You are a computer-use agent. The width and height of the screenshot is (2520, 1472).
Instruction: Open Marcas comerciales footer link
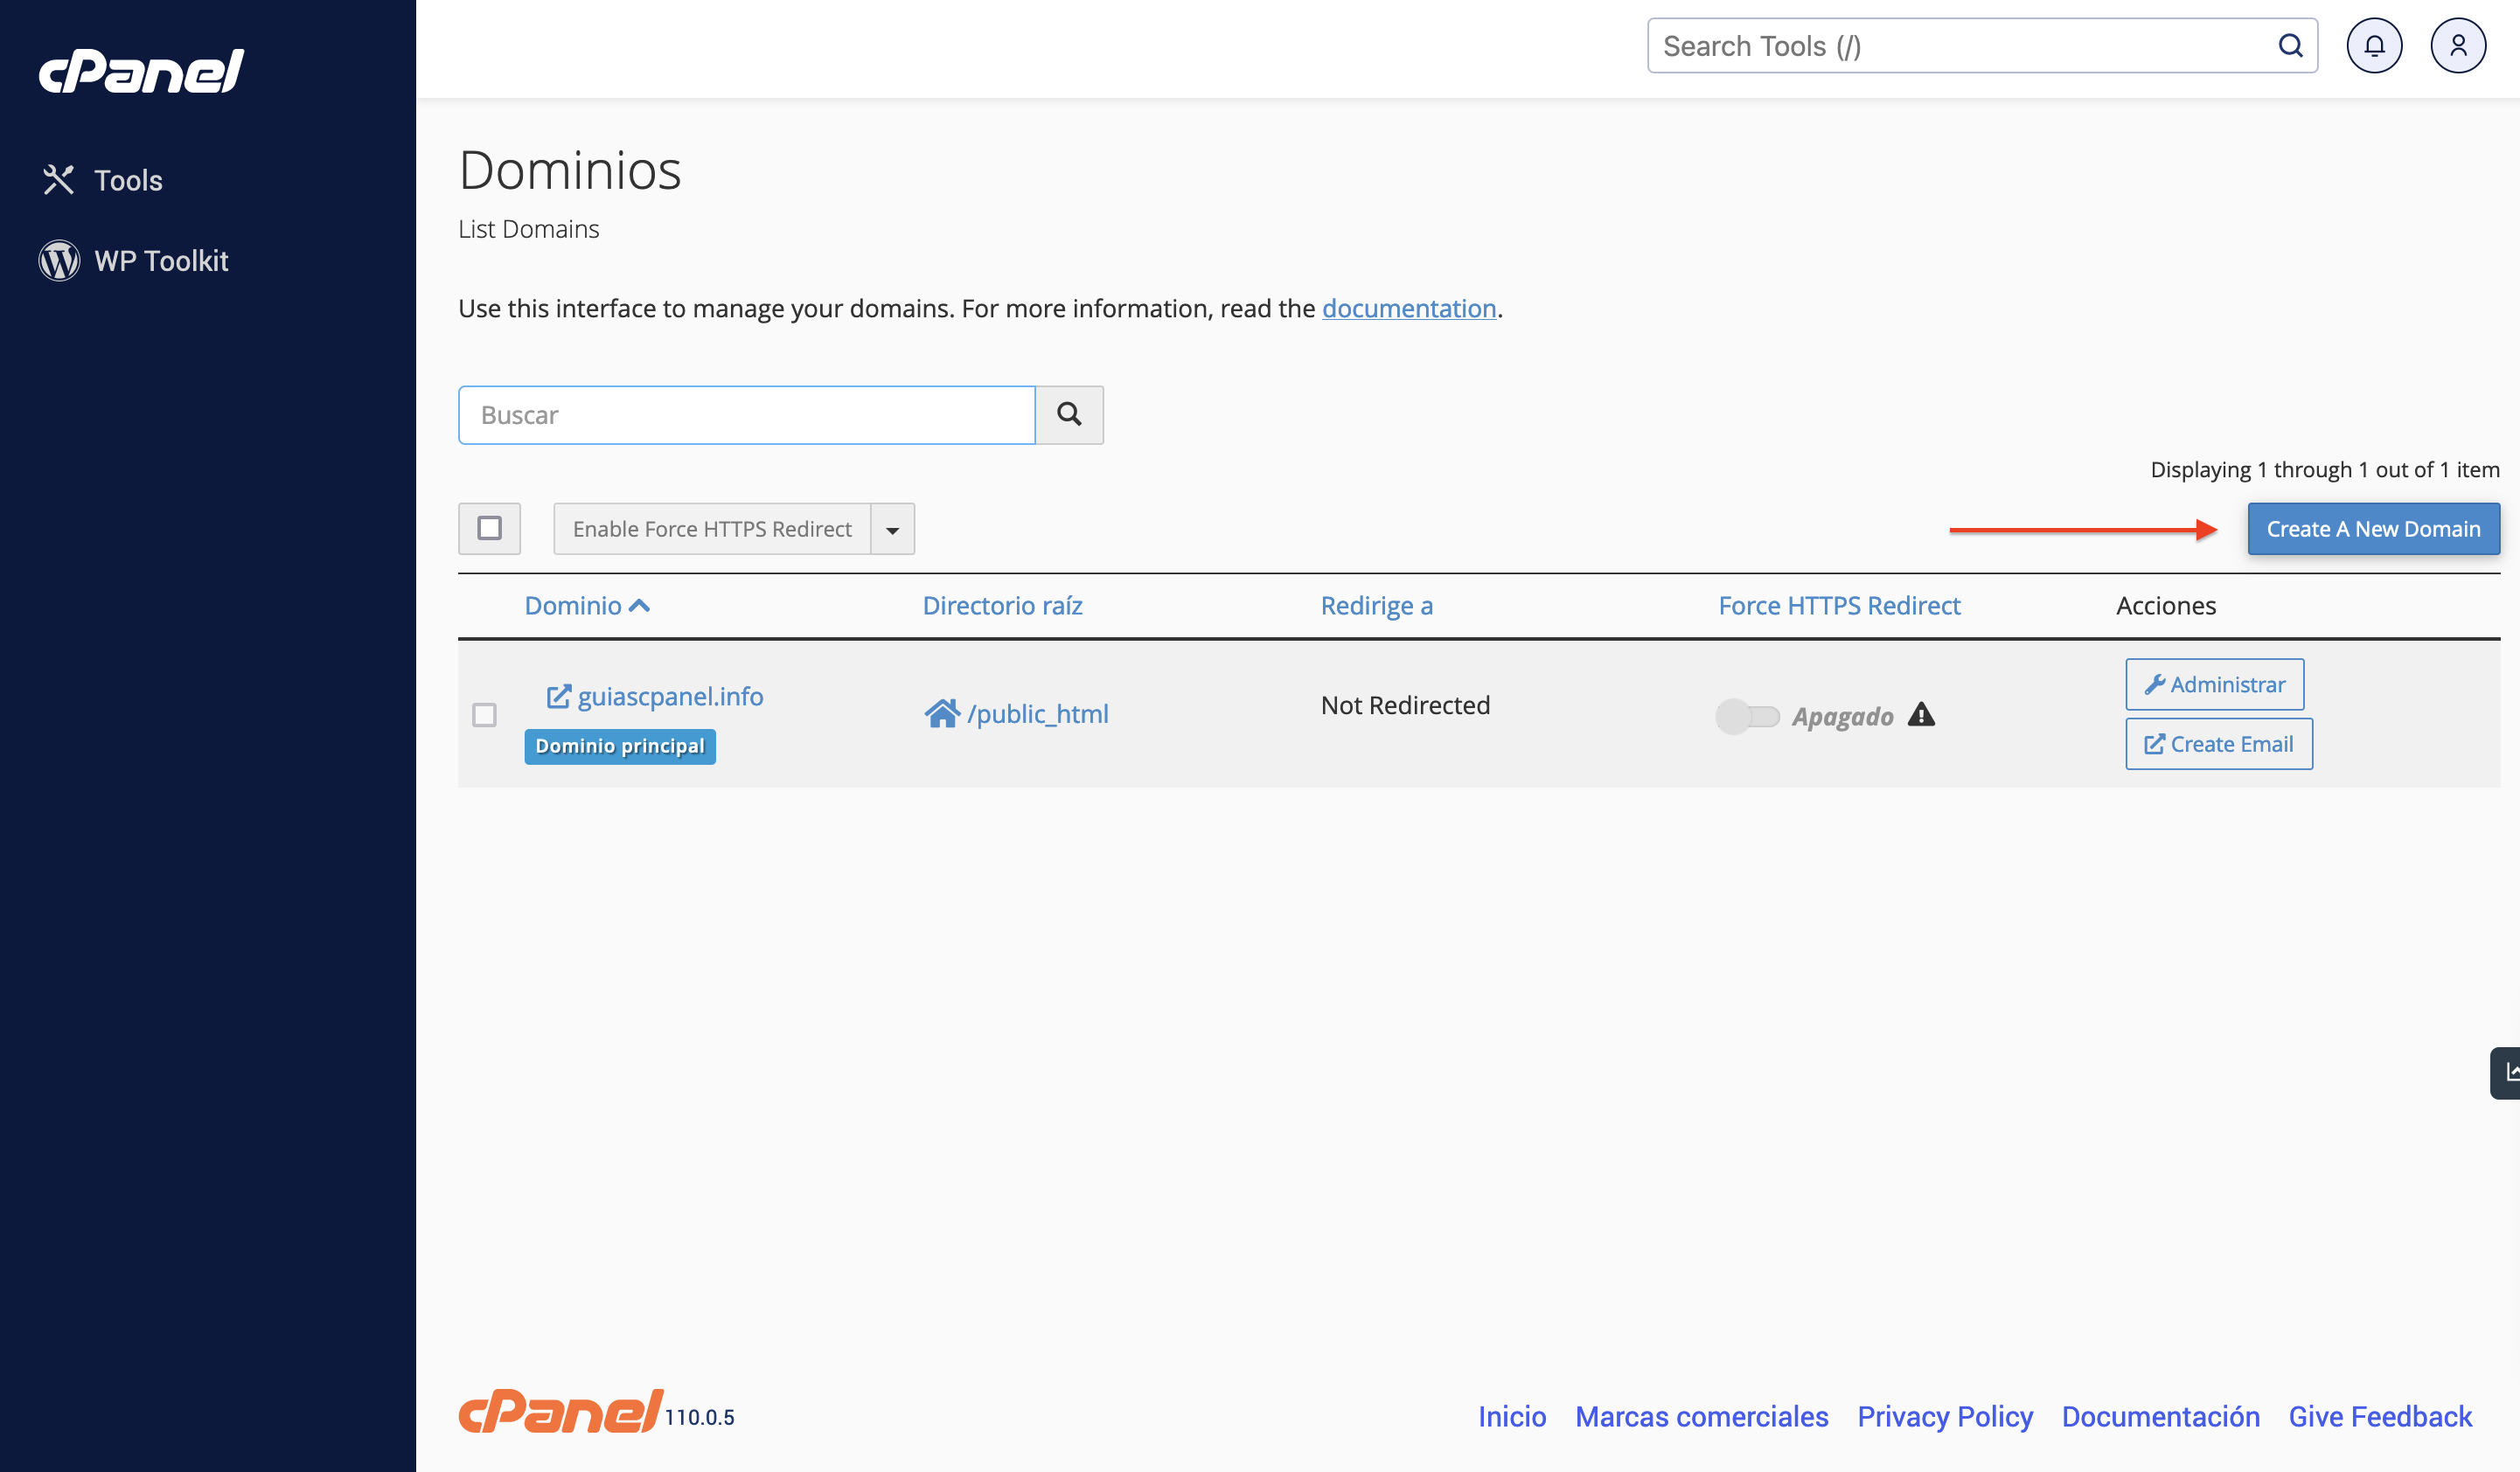click(x=1702, y=1417)
